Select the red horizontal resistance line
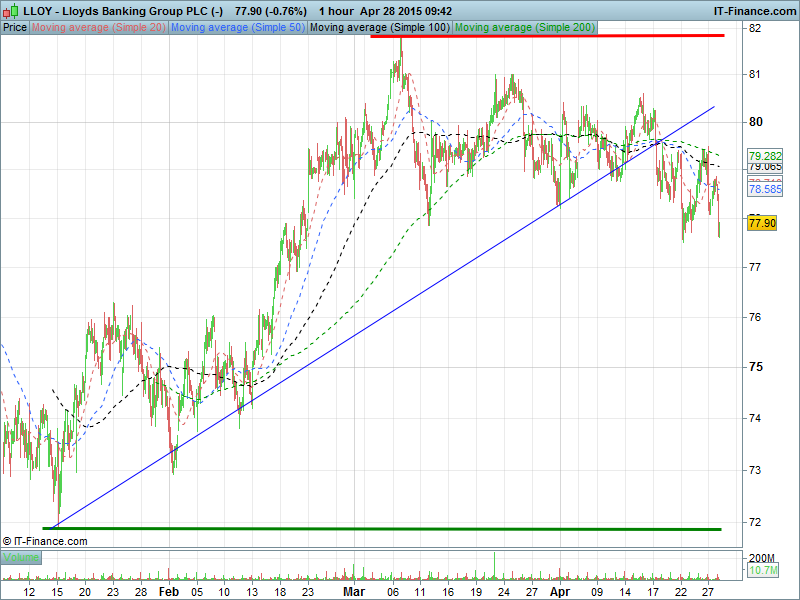The width and height of the screenshot is (800, 600). (546, 36)
